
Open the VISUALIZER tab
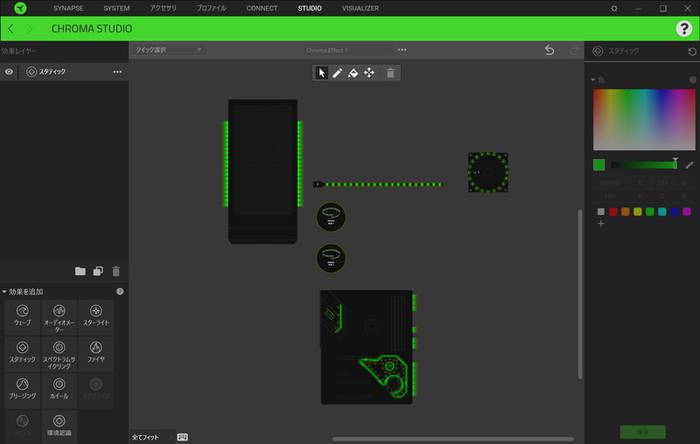[360, 8]
